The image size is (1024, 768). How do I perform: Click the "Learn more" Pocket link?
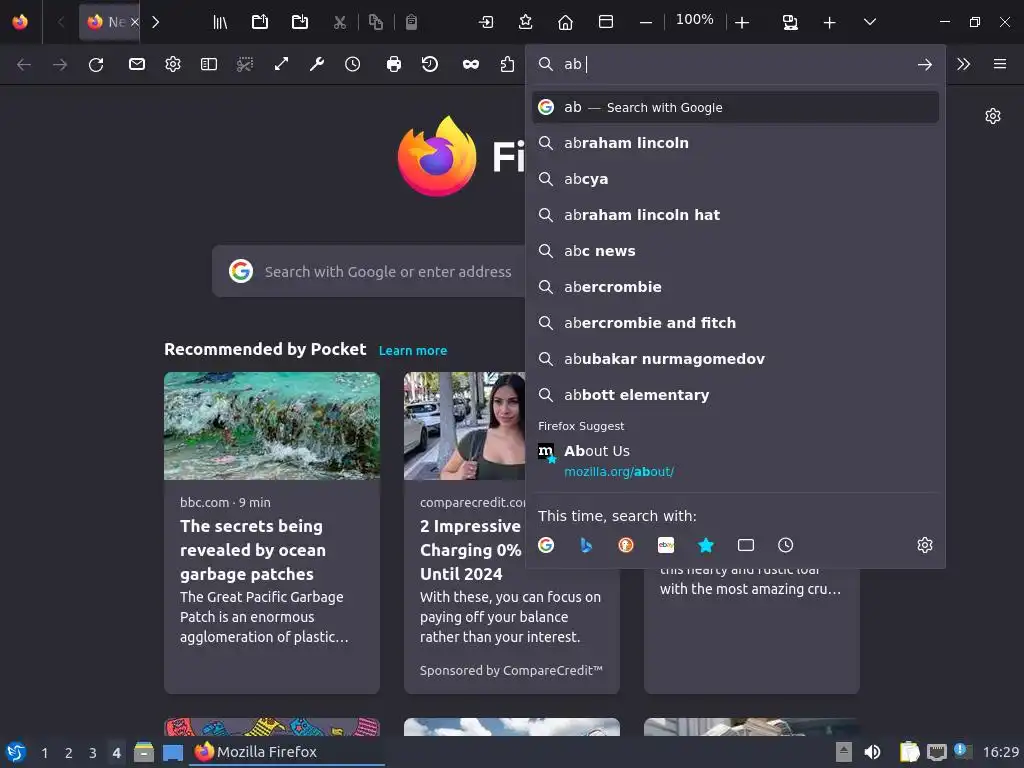(413, 351)
